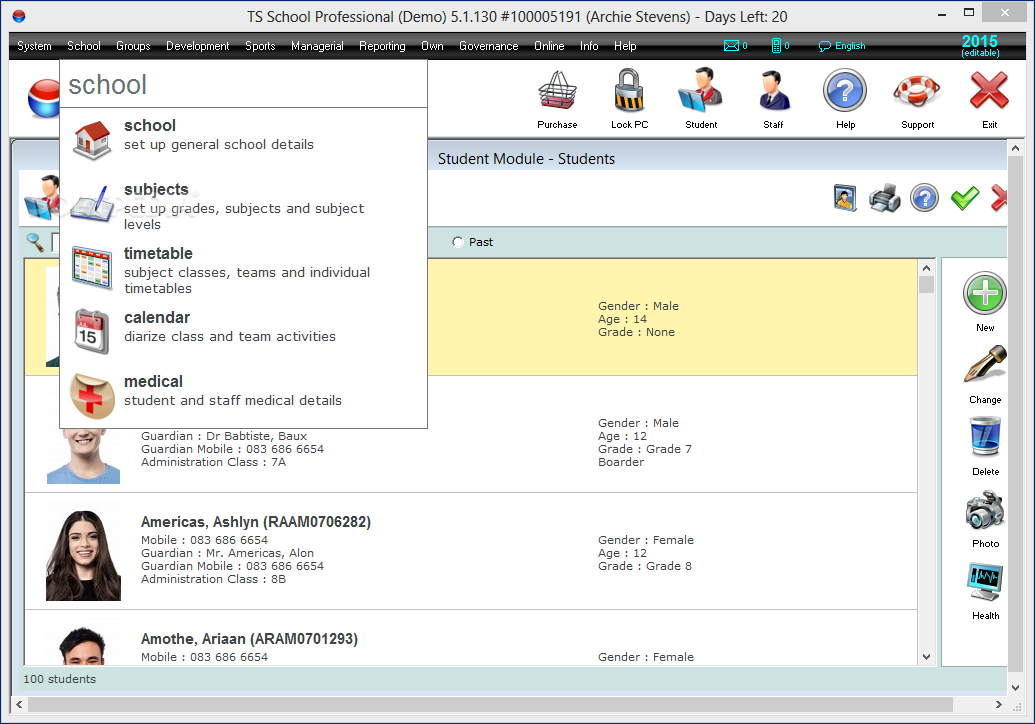Click the green checkmark icon
This screenshot has height=724, width=1035.
click(964, 198)
